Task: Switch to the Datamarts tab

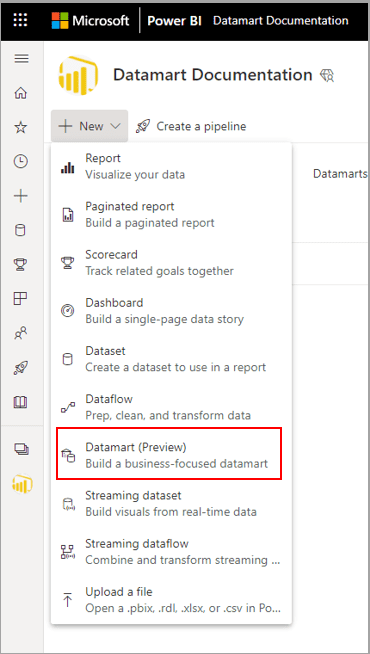Action: tap(340, 174)
